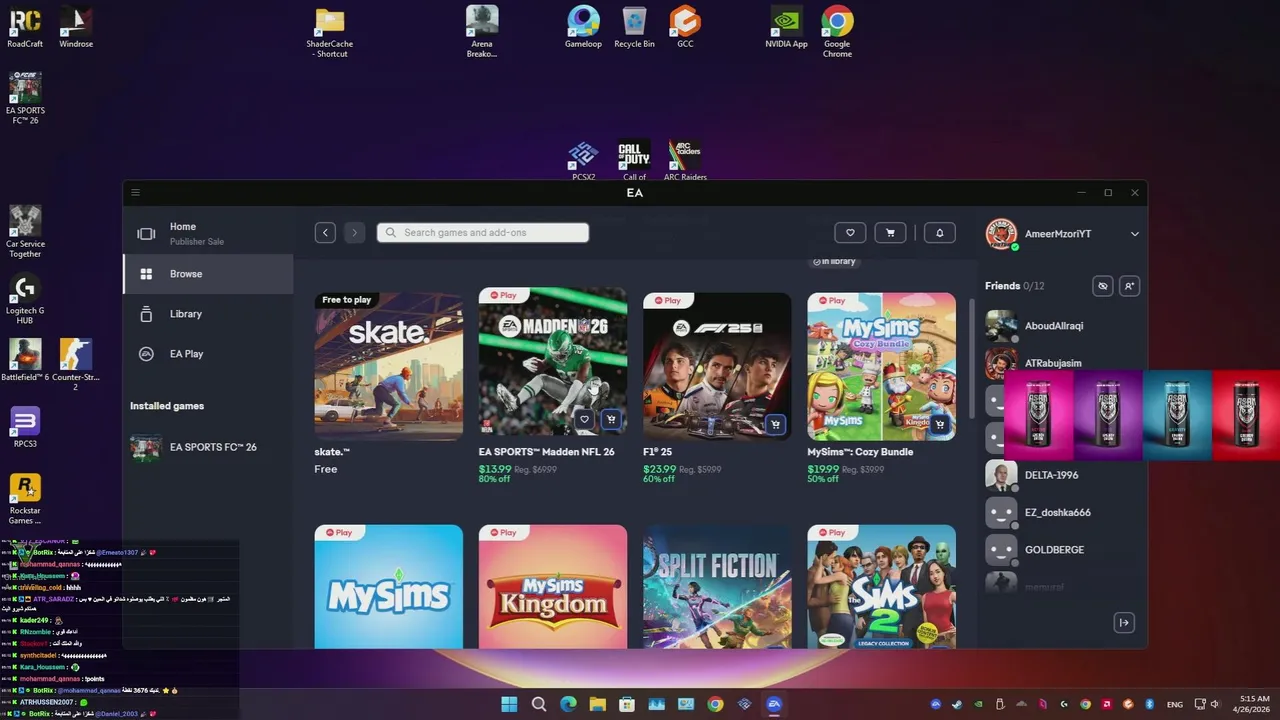Open the shopping cart in top bar

[890, 233]
